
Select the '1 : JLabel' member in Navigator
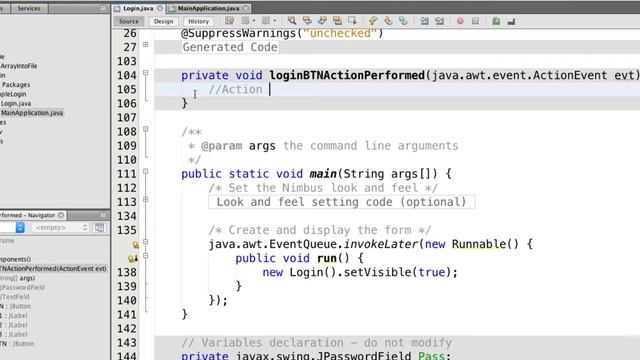coord(14,316)
